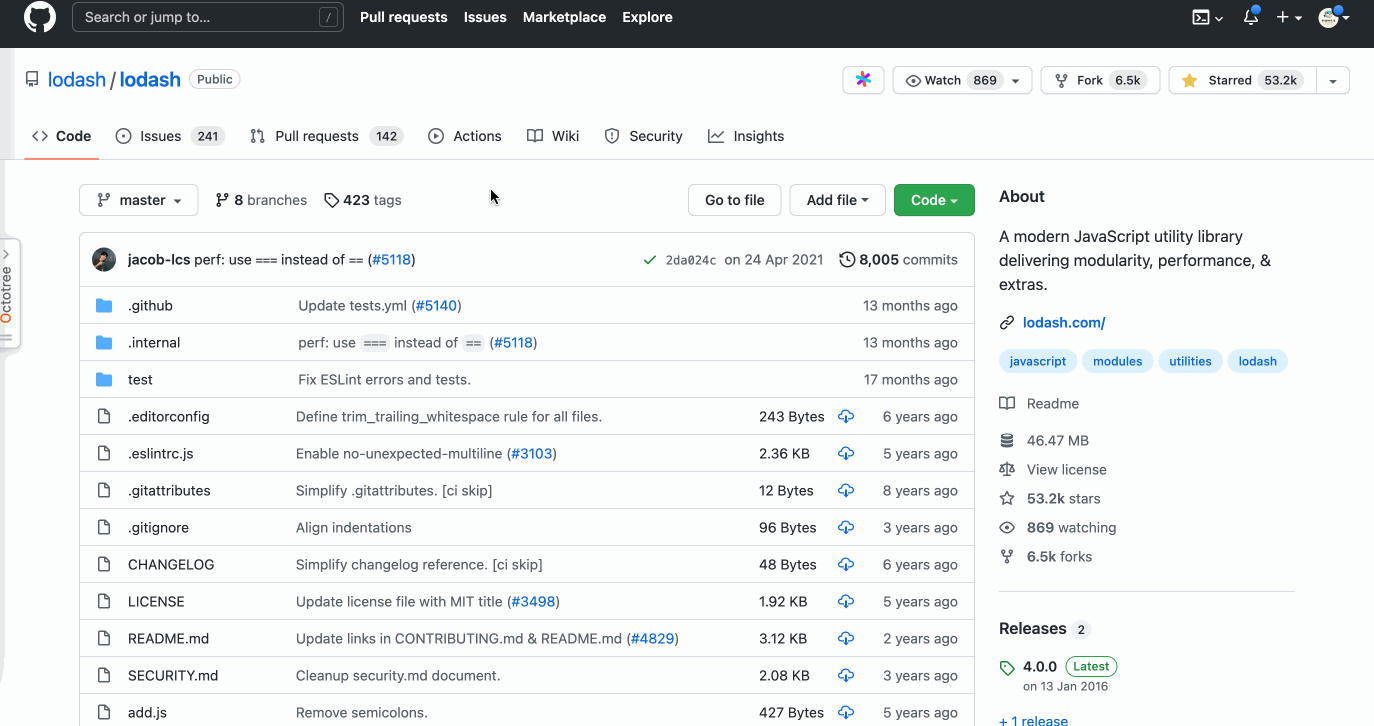Screen dimensions: 1374x726
Task: Click the green commit status checkmark
Action: click(650, 260)
